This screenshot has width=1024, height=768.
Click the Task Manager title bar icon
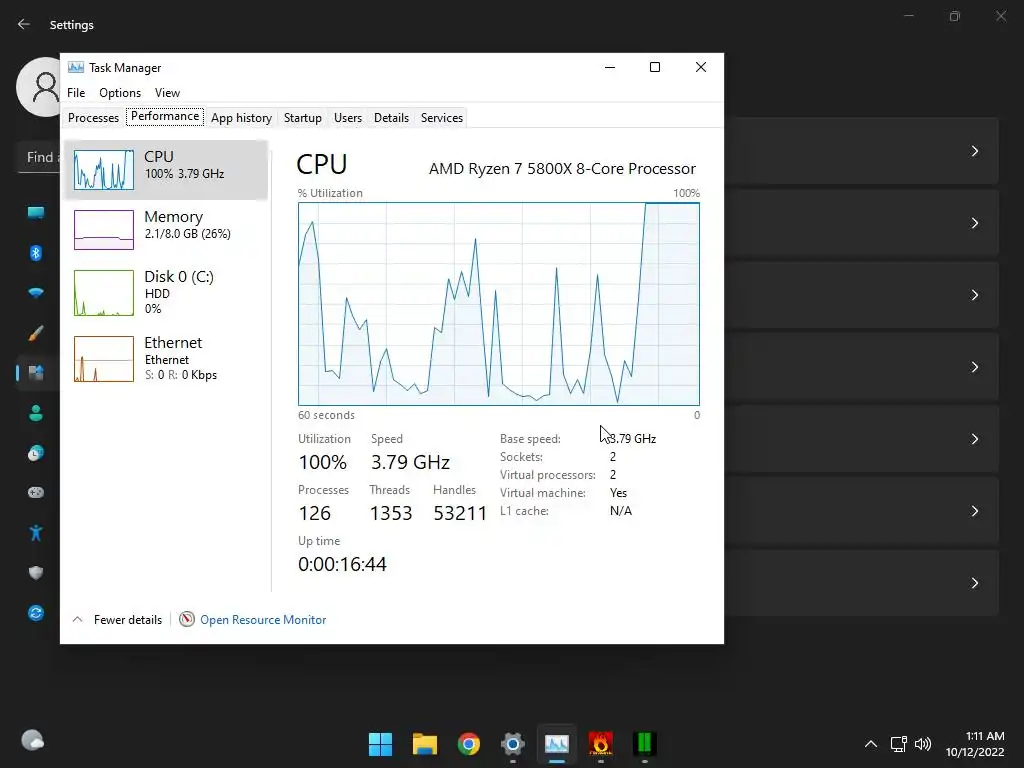coord(76,67)
